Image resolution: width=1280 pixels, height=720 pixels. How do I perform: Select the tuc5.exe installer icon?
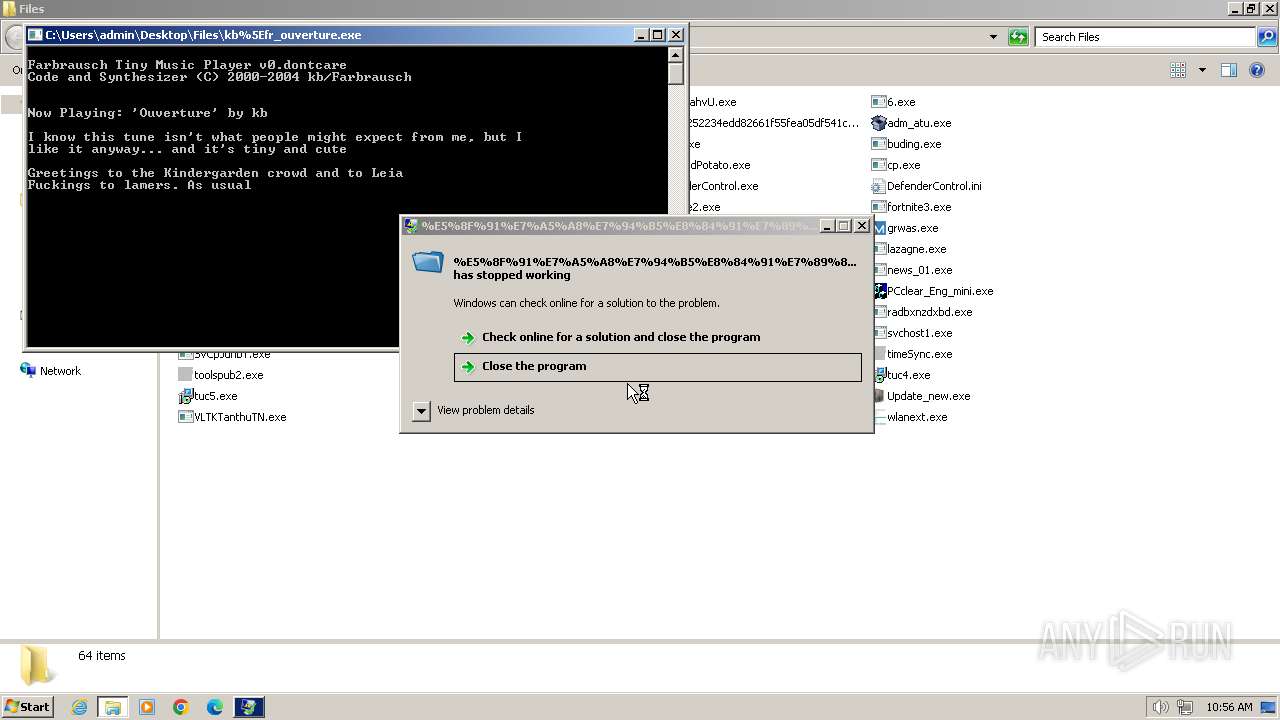click(x=185, y=396)
